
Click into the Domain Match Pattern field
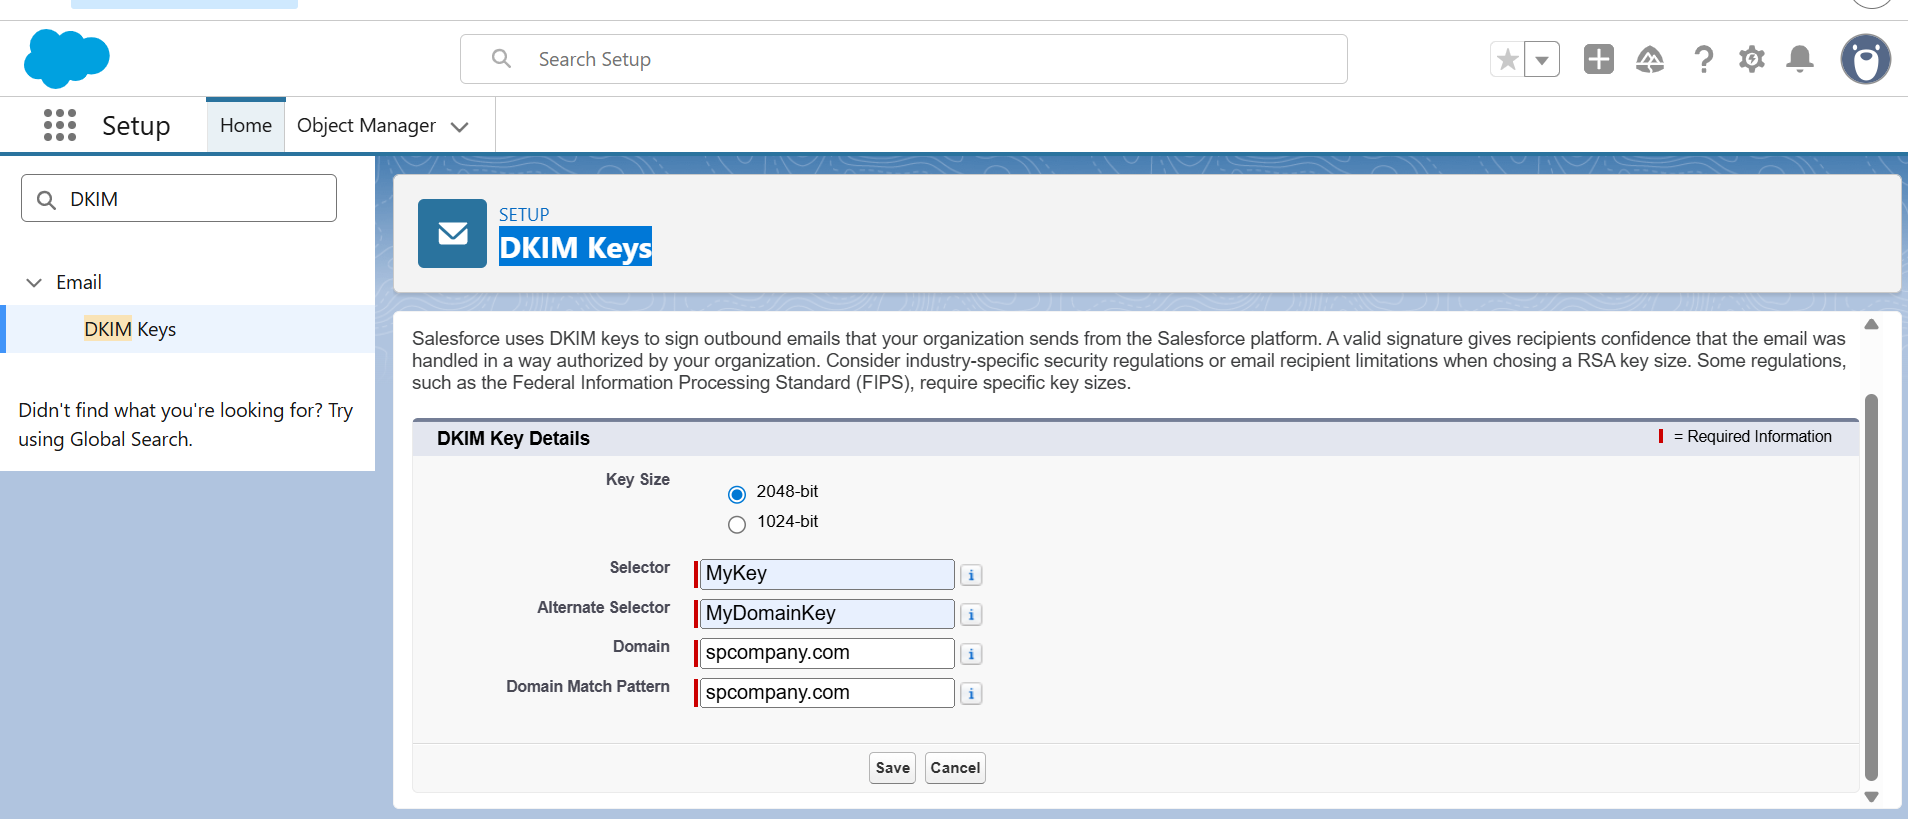[x=826, y=693]
